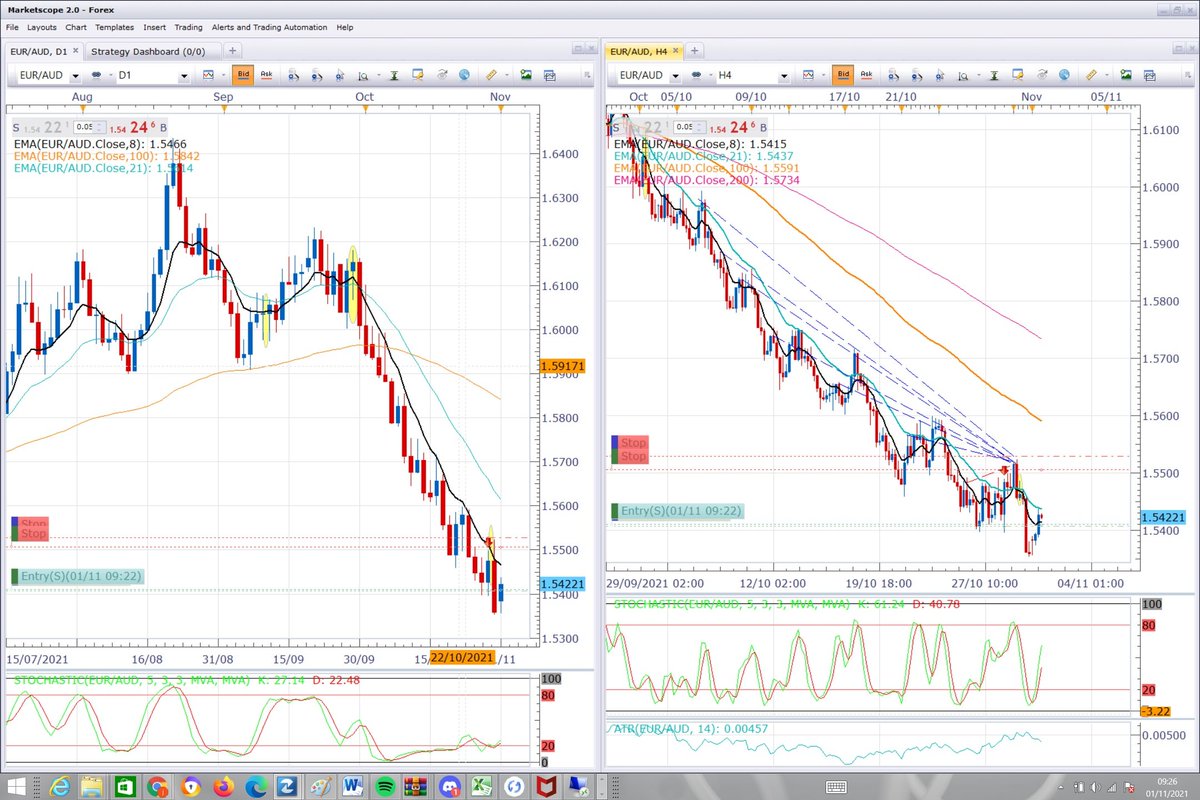Expand H4 timeframe dropdown in right chart
This screenshot has width=1200, height=800.
pyautogui.click(x=784, y=76)
